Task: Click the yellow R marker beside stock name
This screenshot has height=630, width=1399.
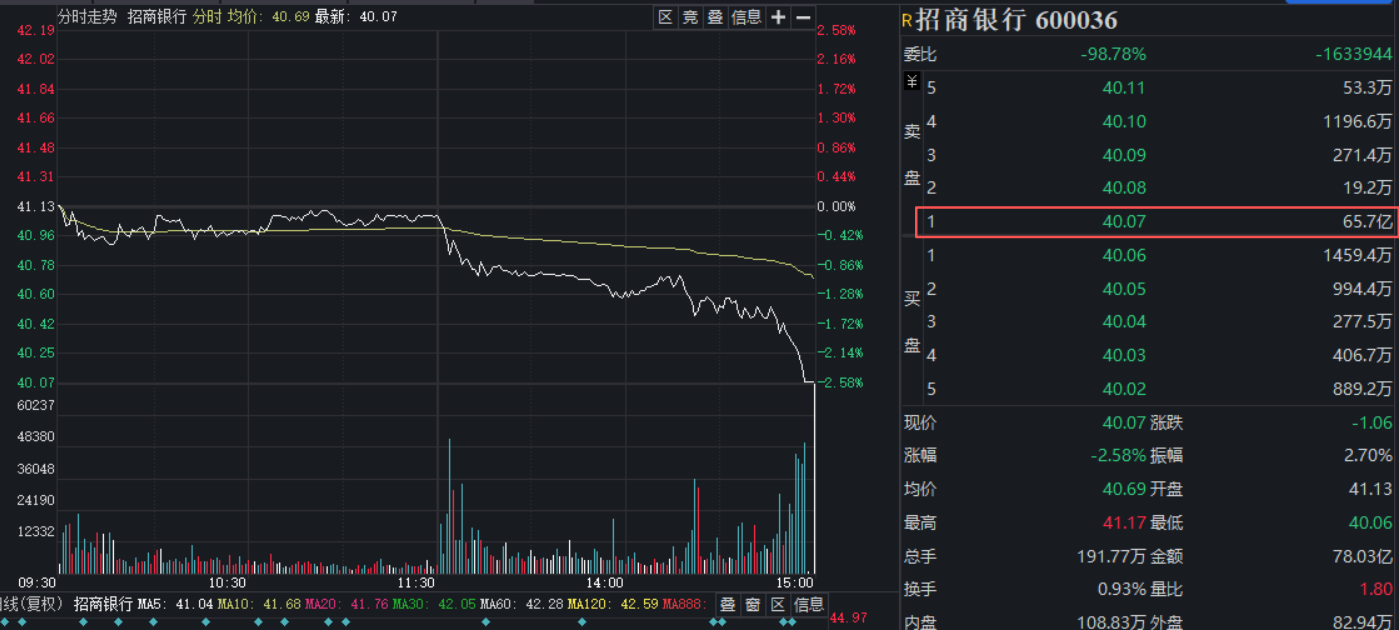Action: [907, 19]
